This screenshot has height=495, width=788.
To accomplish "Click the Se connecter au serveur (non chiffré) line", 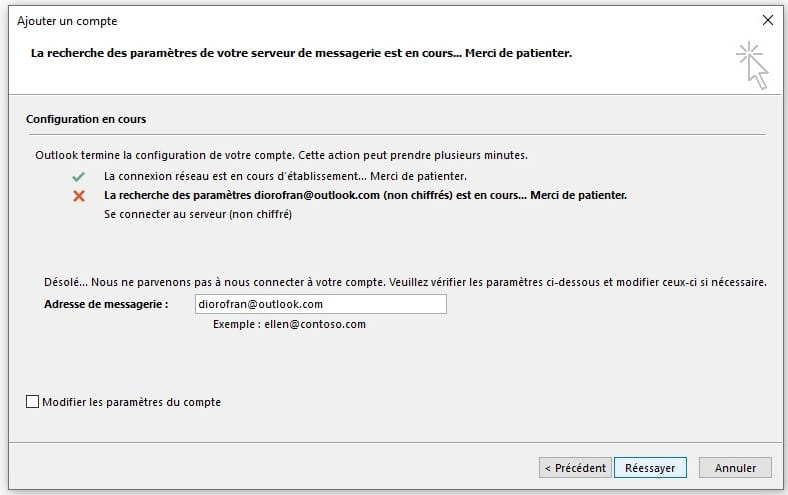I will 198,214.
